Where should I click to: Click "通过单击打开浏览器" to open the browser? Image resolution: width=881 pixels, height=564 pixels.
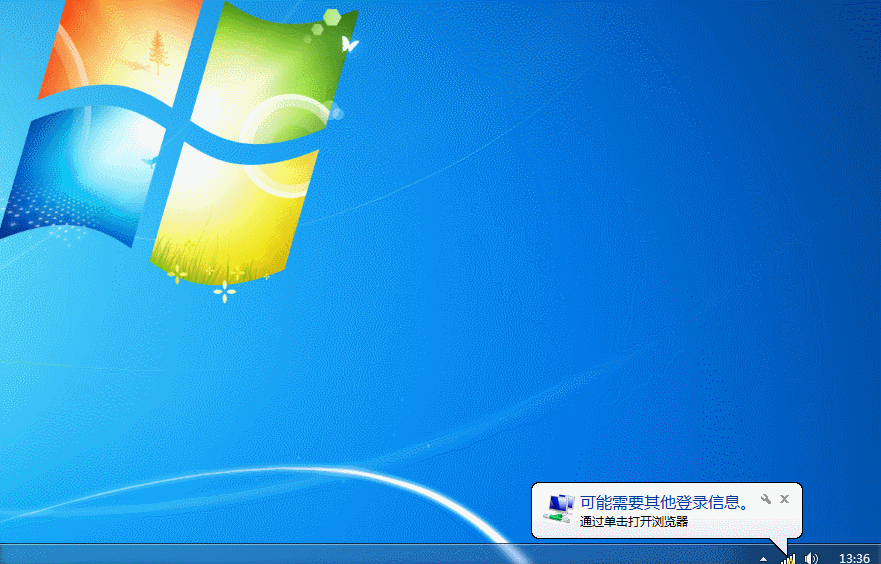point(634,521)
